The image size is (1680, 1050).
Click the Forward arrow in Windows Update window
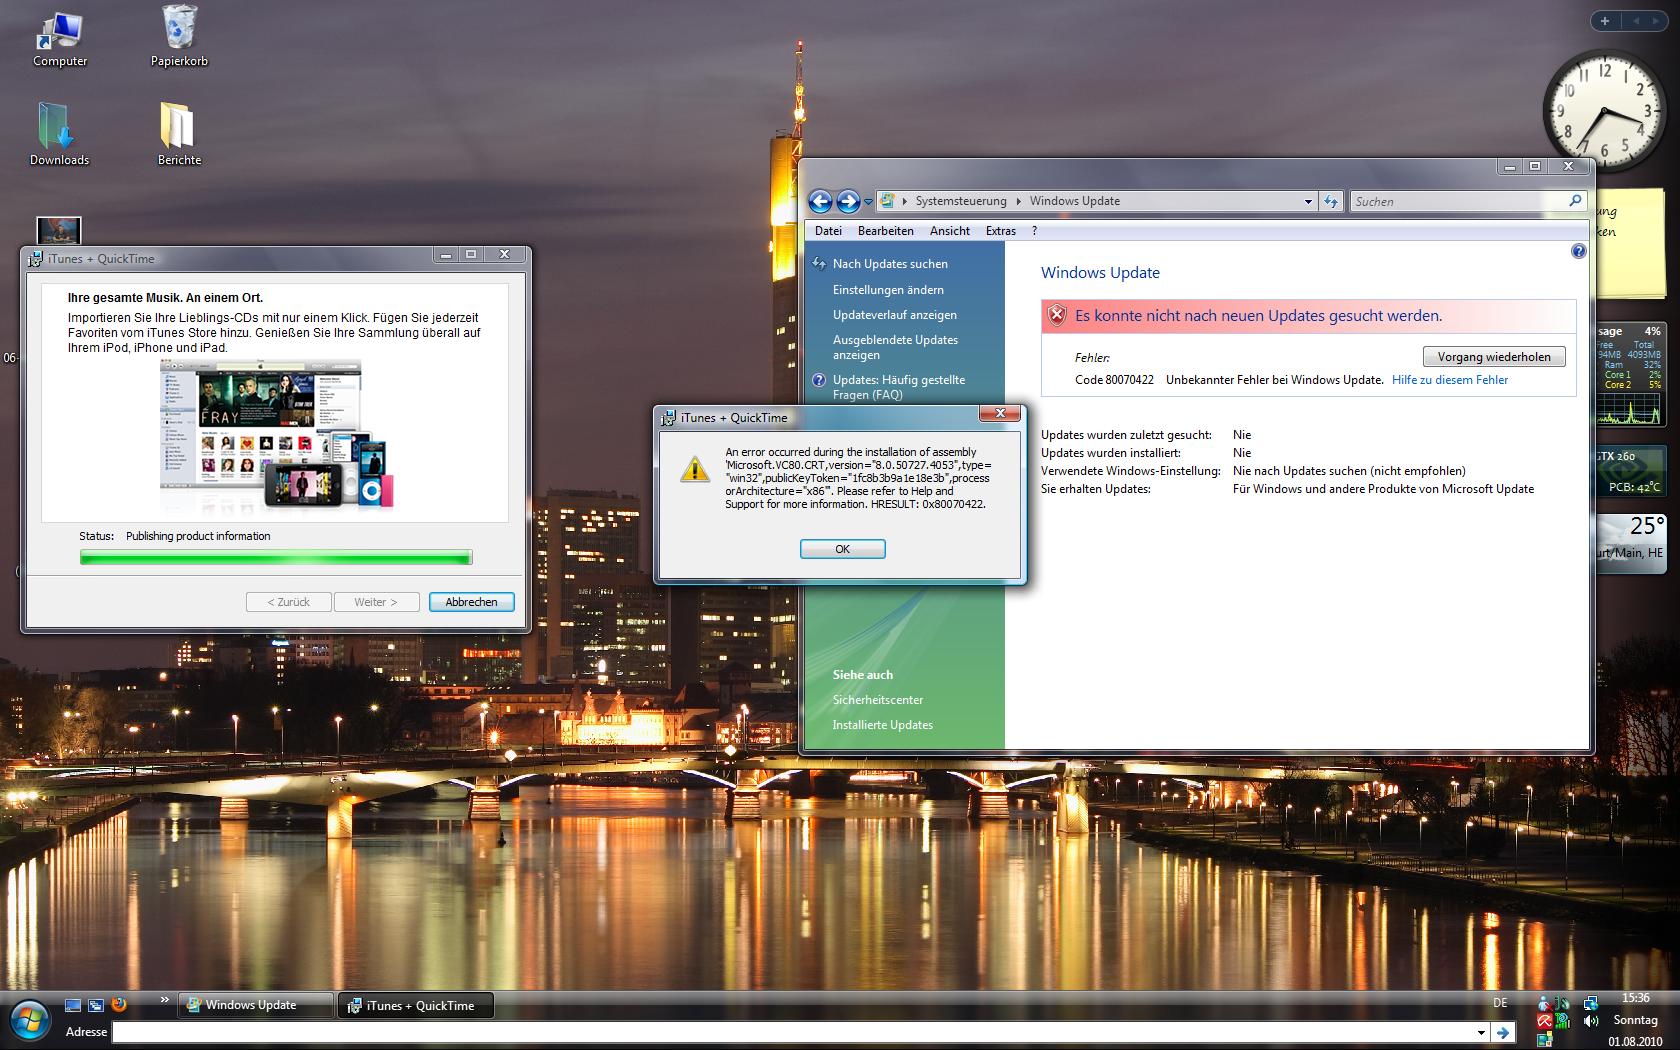point(848,201)
